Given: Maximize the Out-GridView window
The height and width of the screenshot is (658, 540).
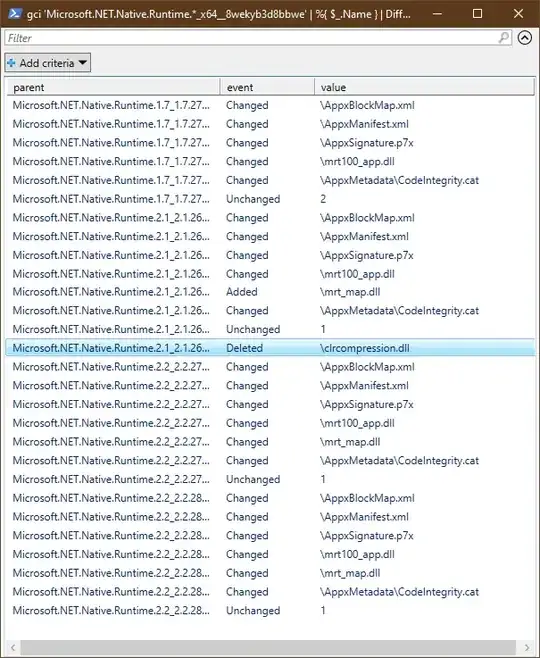Looking at the screenshot, I should point(477,14).
